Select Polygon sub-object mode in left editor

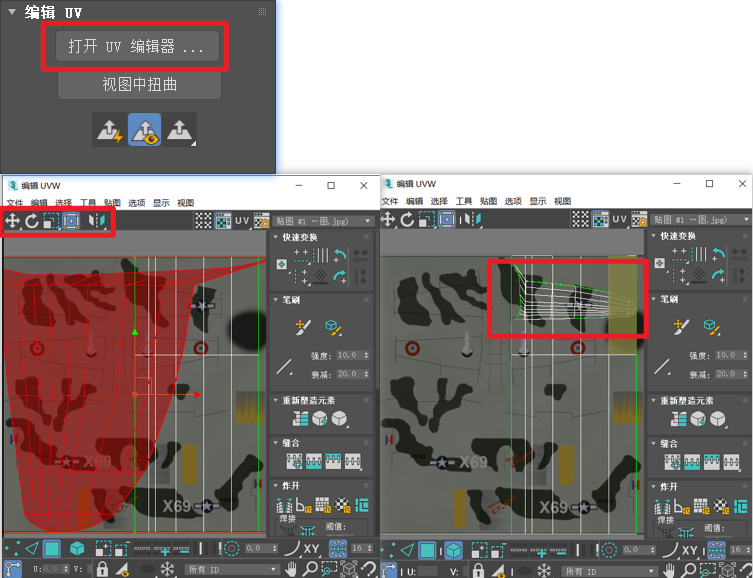tap(52, 549)
